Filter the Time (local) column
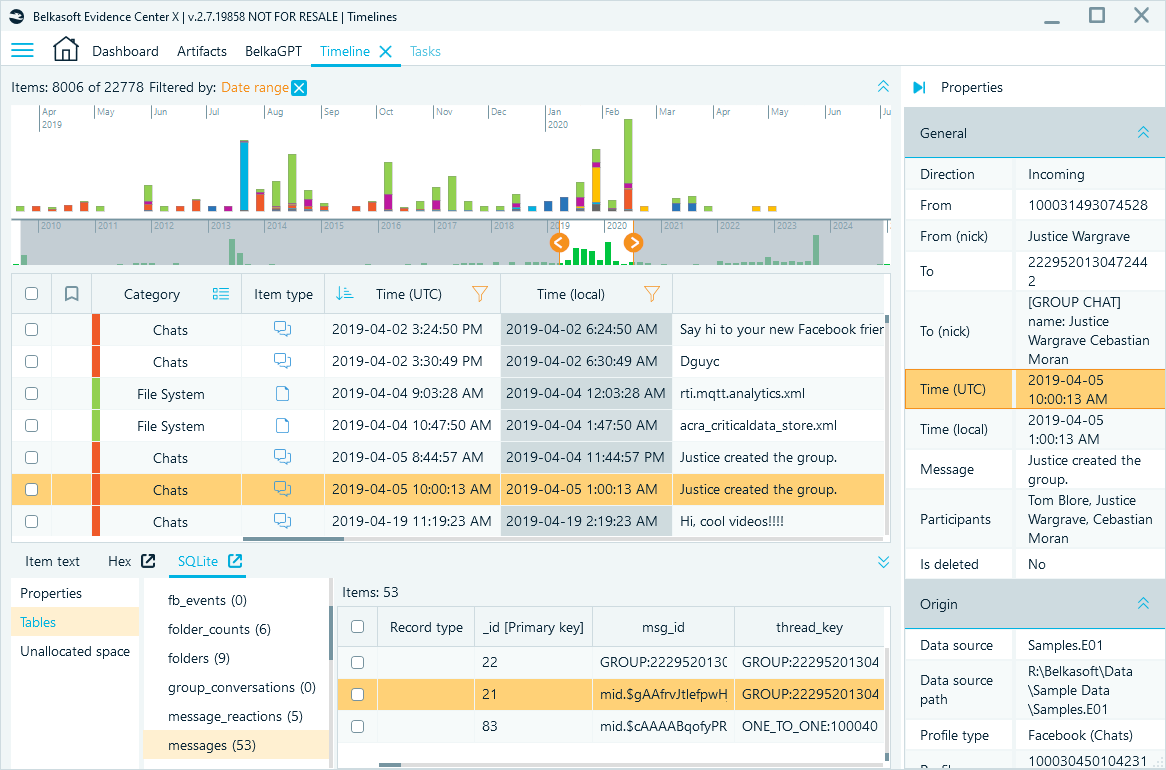The image size is (1166, 770). point(652,294)
